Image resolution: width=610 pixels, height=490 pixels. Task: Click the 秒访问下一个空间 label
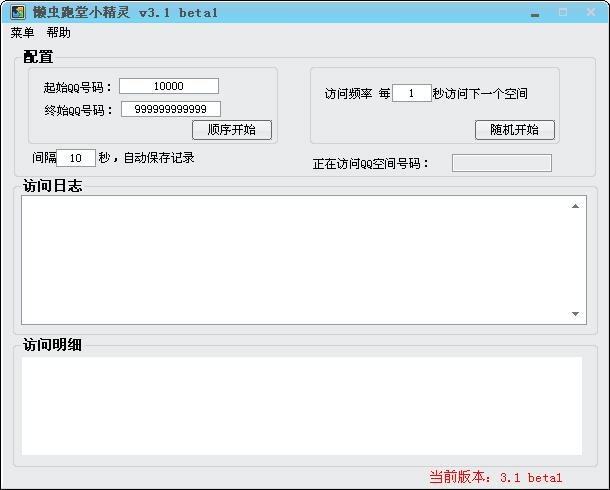(480, 94)
